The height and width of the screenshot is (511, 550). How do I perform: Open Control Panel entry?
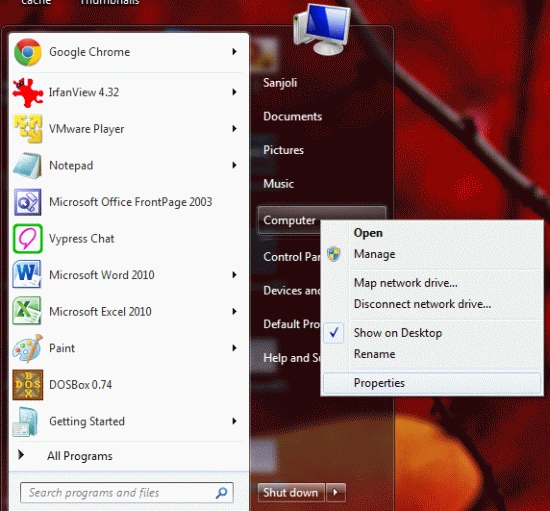click(x=291, y=257)
